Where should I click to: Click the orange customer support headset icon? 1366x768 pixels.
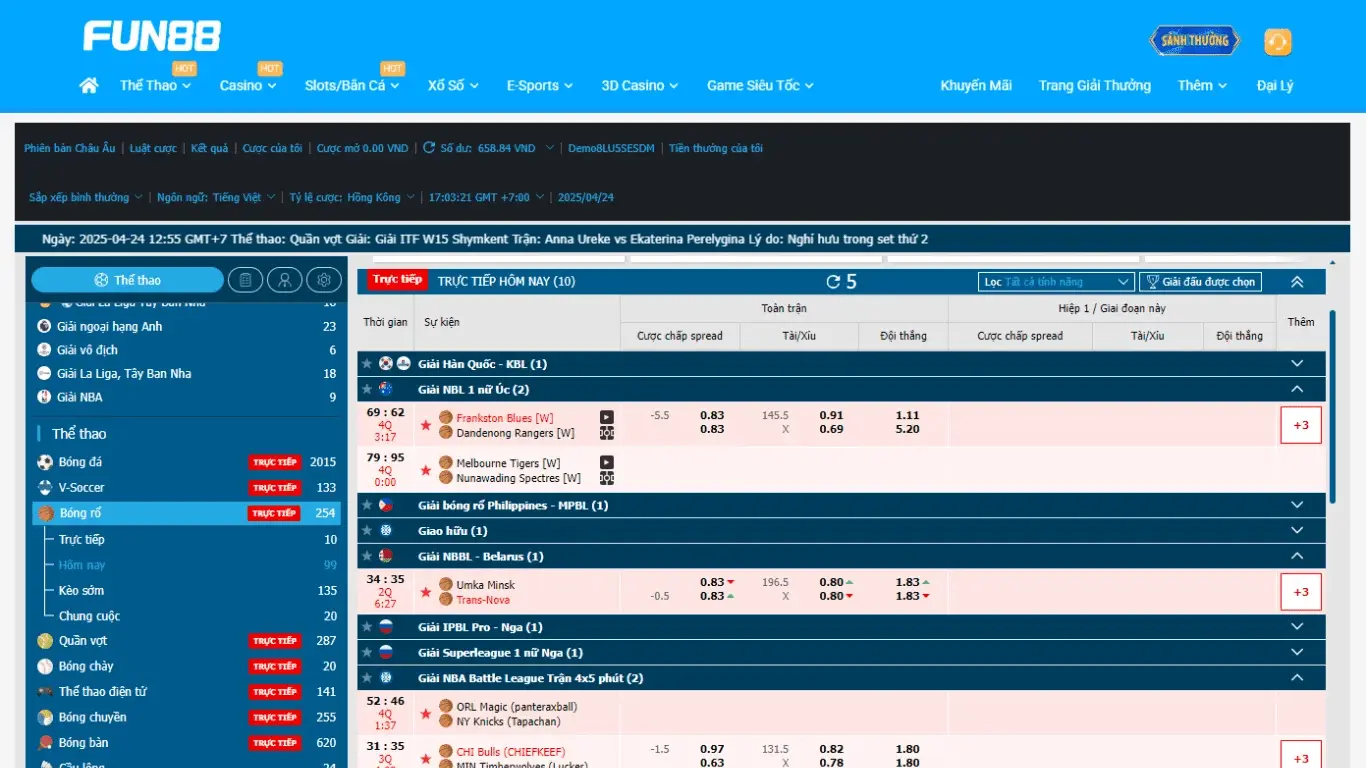click(x=1277, y=42)
